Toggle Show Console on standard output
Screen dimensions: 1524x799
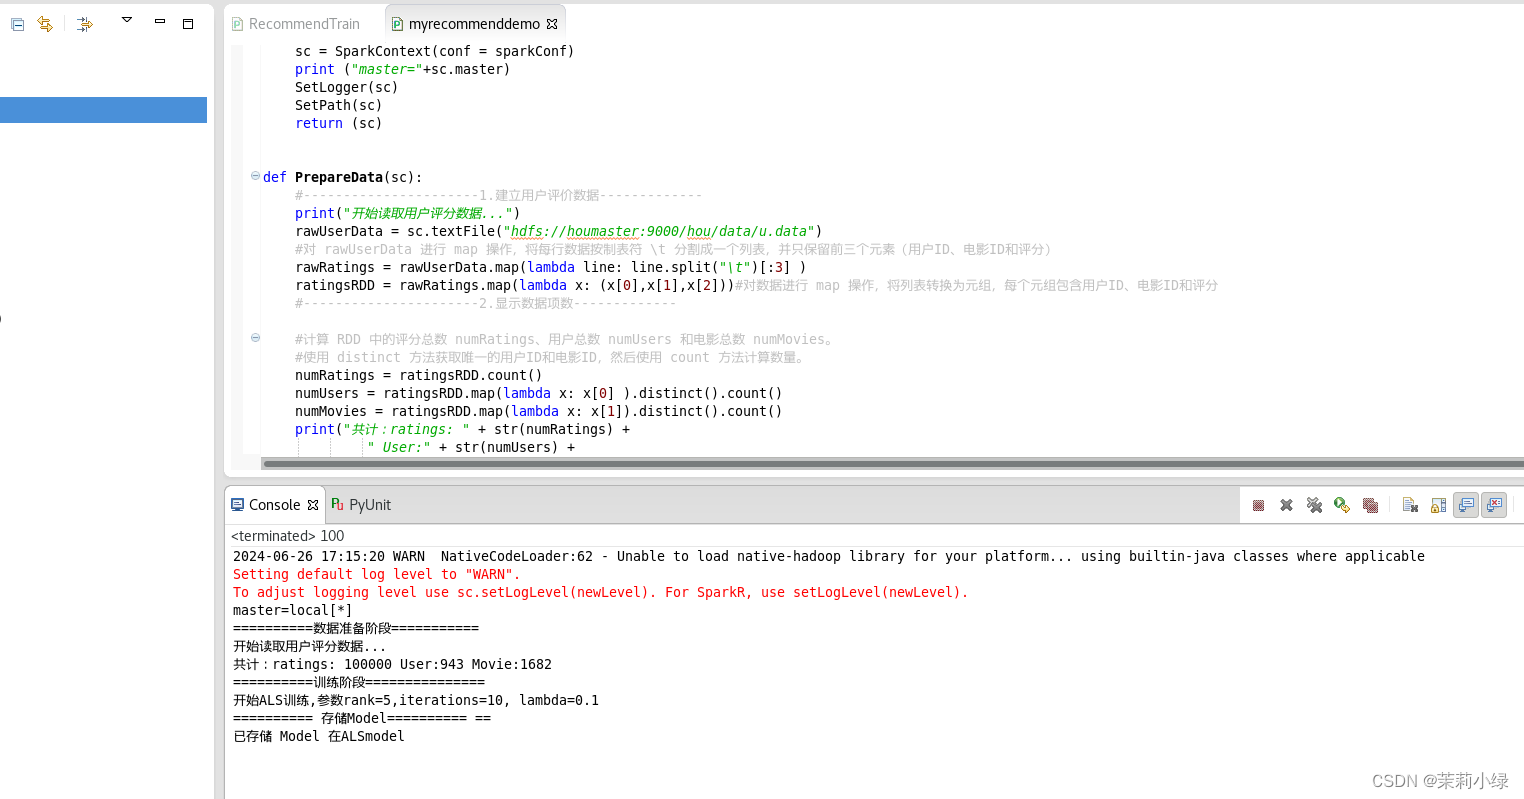click(1466, 505)
